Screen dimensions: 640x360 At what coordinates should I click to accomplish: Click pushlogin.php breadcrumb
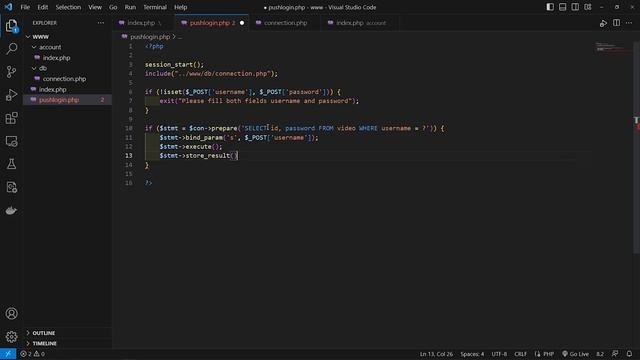[150, 37]
